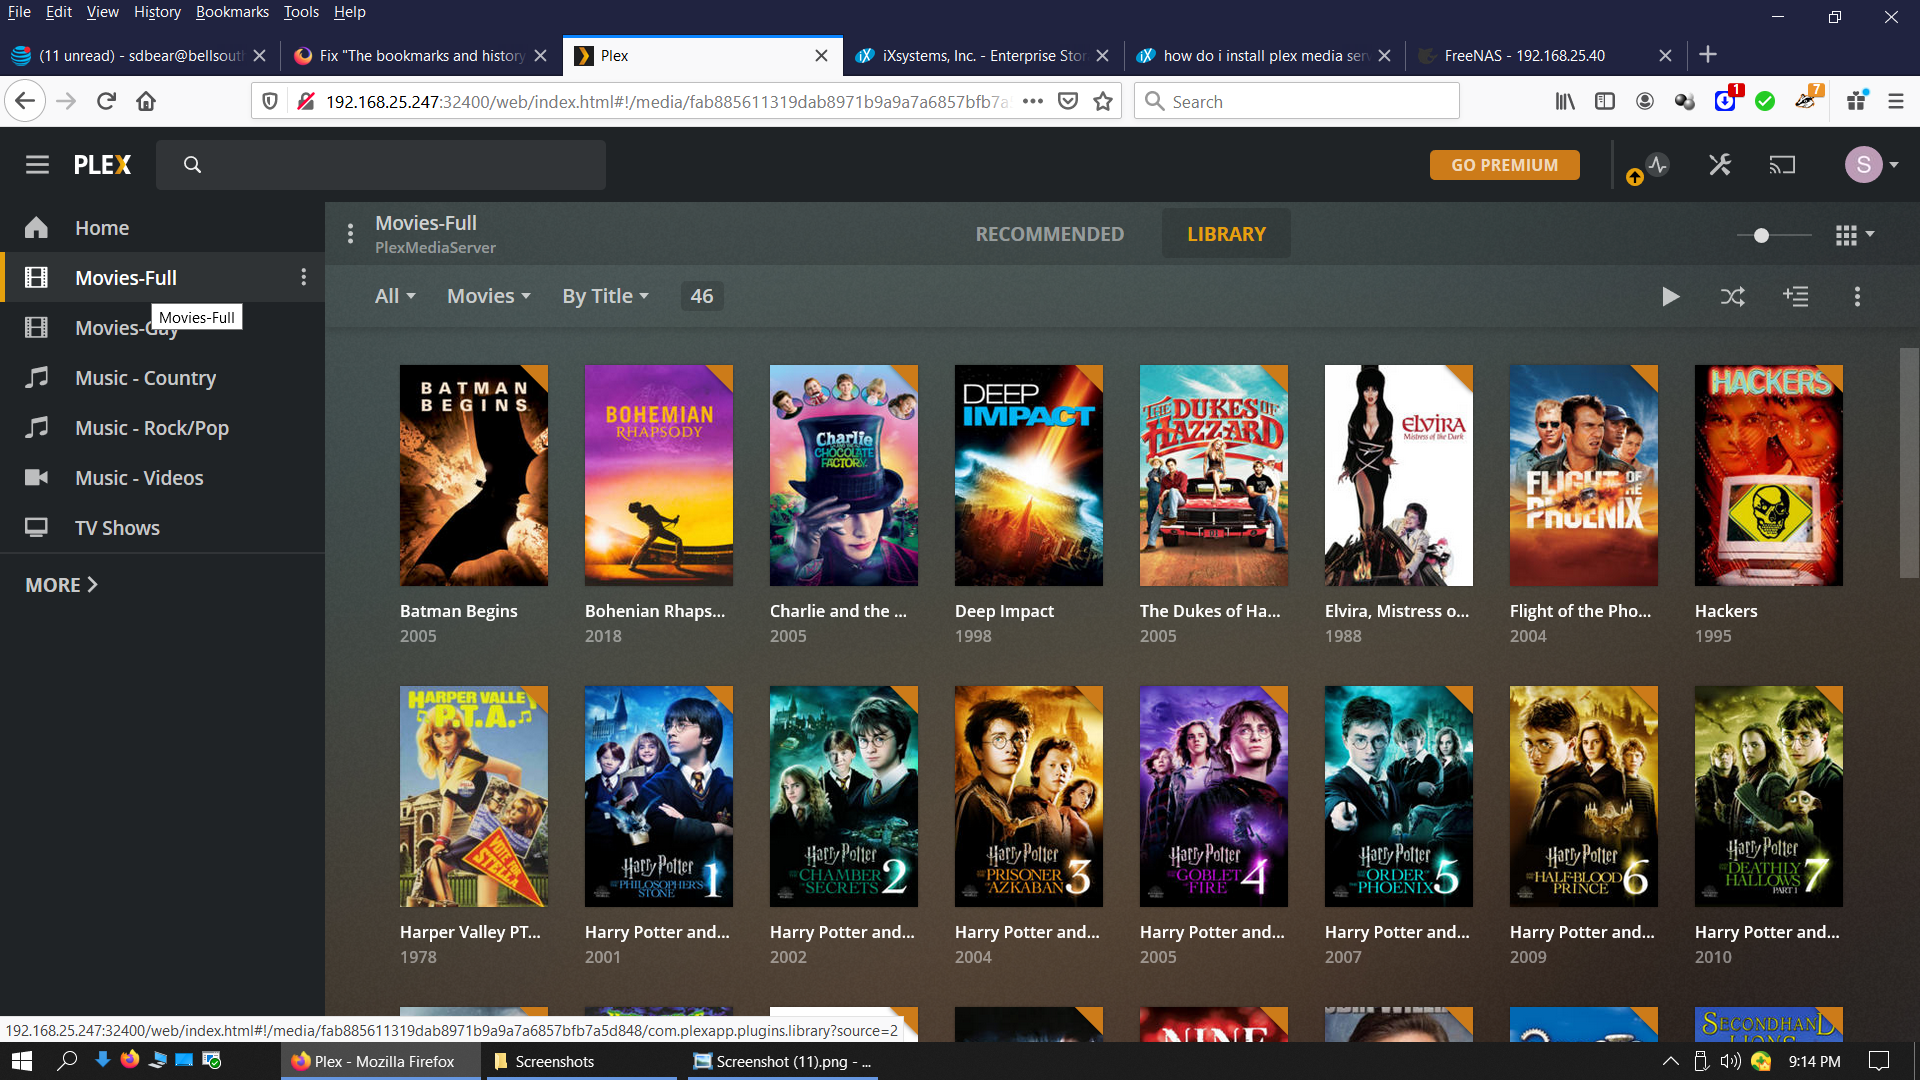Open the Movies type dropdown
Image resolution: width=1920 pixels, height=1080 pixels.
point(488,296)
